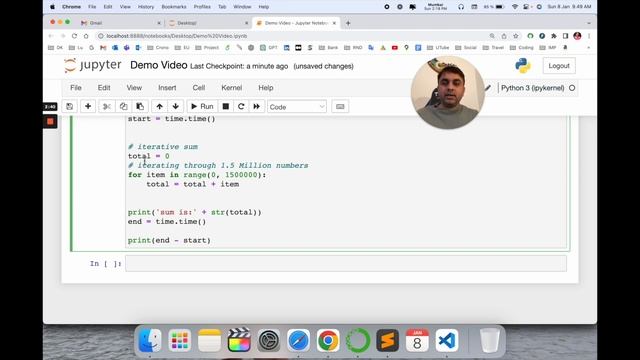This screenshot has width=640, height=360.
Task: Open Chrome extensions puzzle icon
Action: tap(554, 36)
